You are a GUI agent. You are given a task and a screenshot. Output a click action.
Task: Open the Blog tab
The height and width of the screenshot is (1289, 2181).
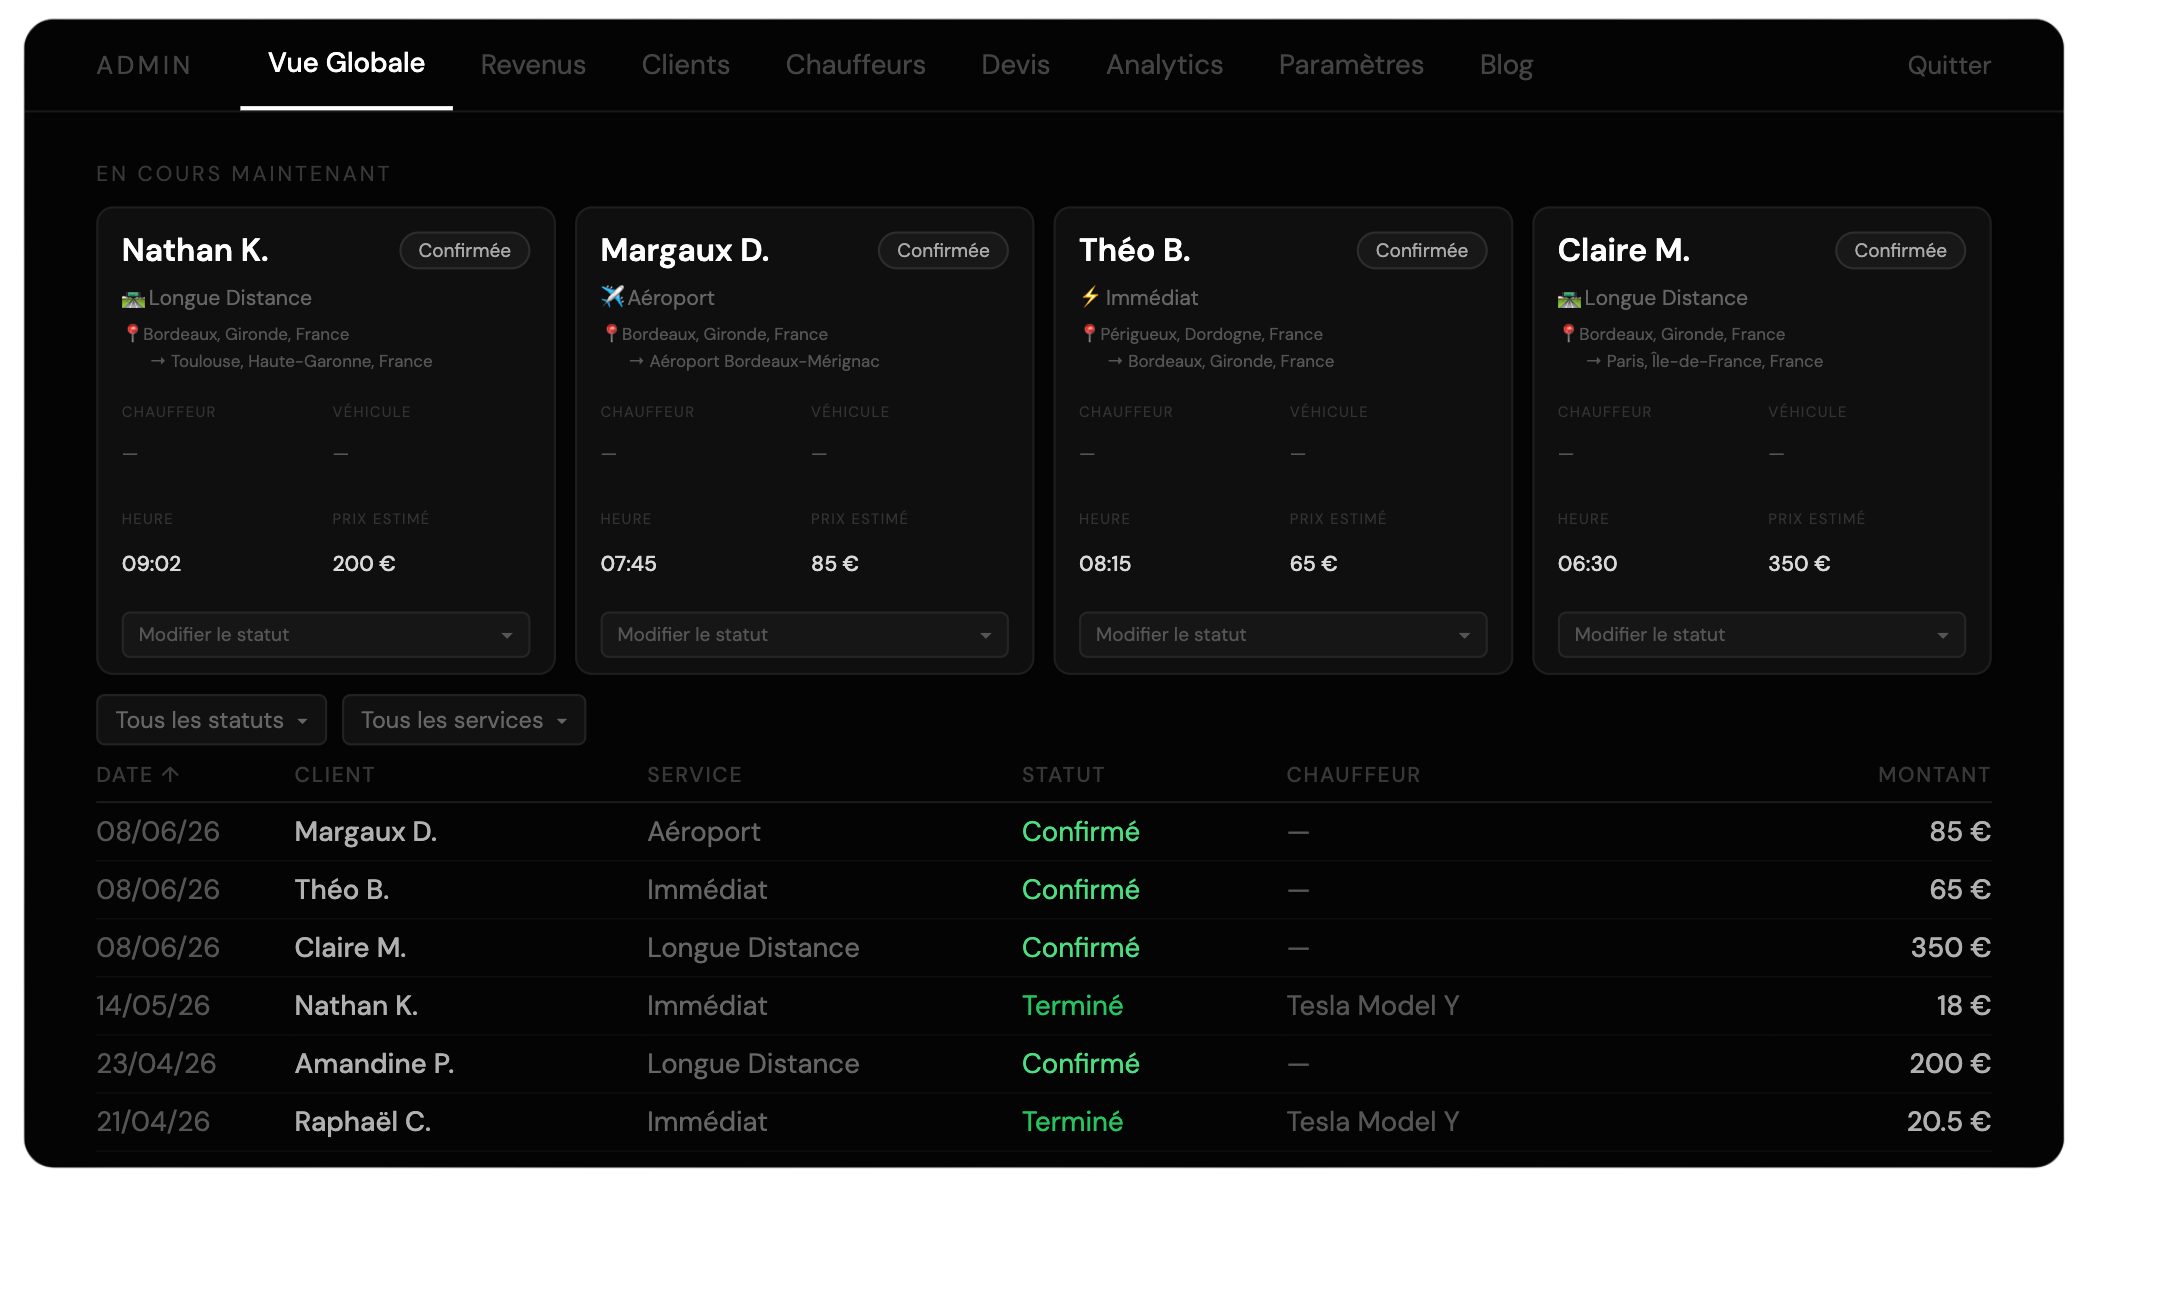(x=1506, y=65)
